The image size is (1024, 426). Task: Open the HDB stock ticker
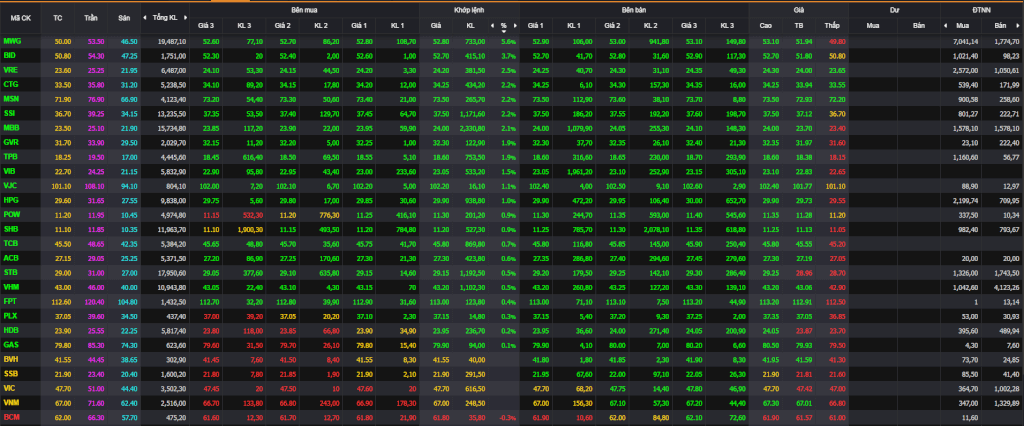coord(10,329)
